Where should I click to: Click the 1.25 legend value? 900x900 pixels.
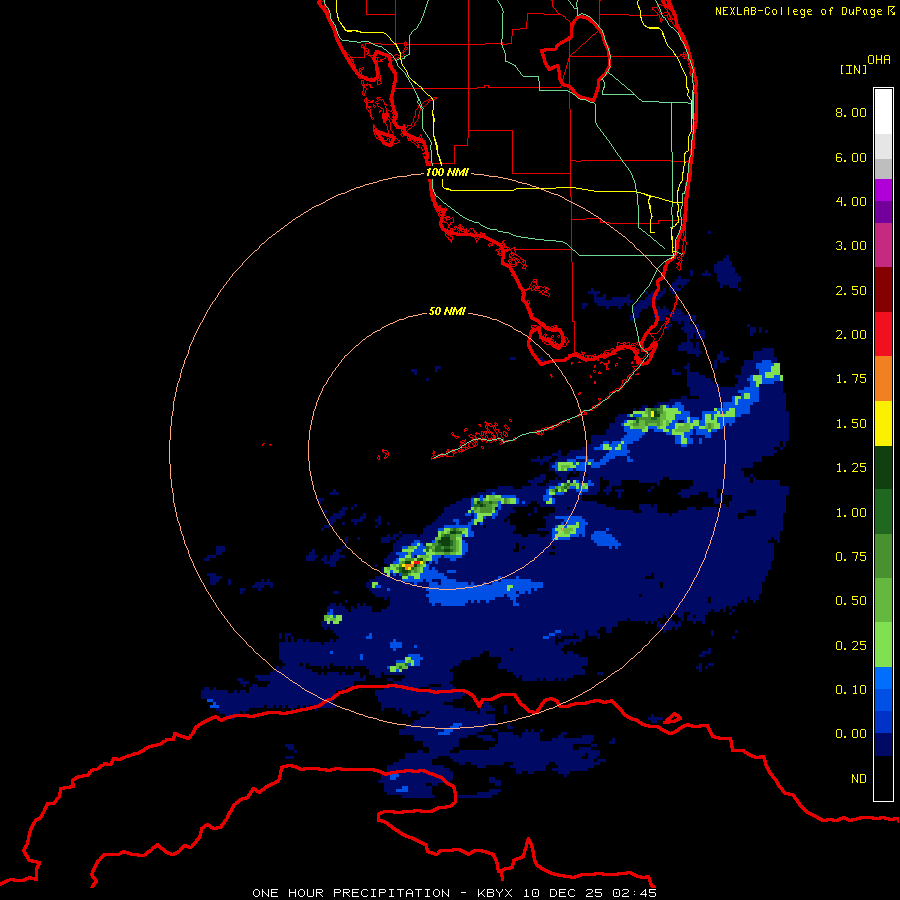tap(851, 468)
